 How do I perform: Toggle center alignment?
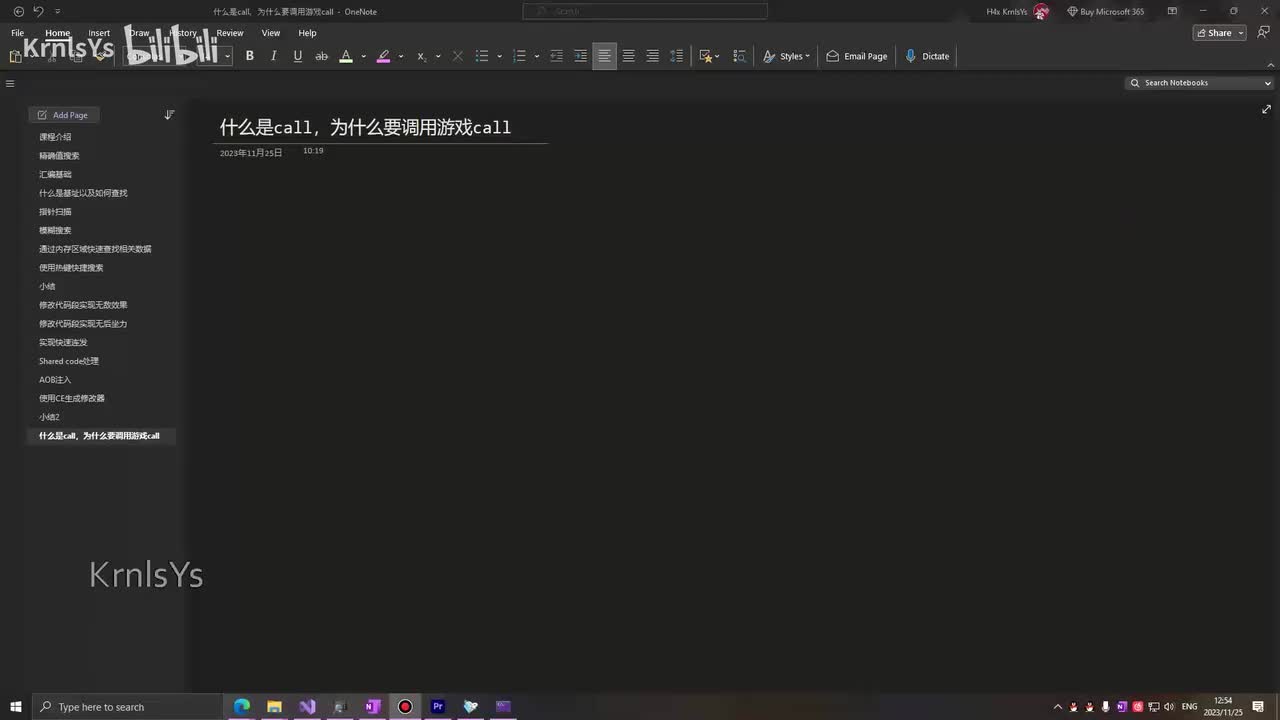coord(628,56)
